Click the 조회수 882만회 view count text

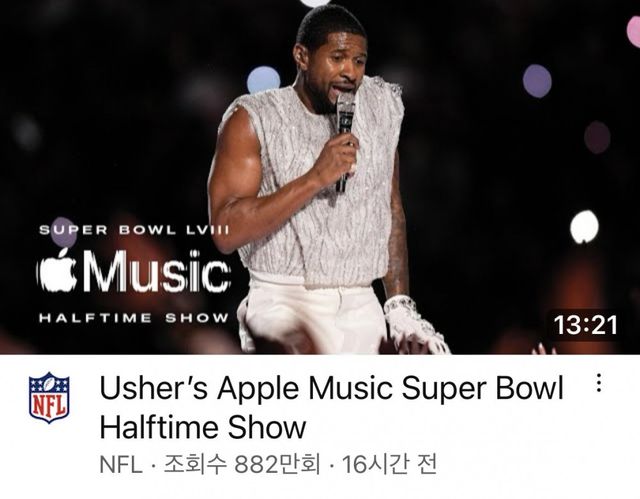point(242,464)
